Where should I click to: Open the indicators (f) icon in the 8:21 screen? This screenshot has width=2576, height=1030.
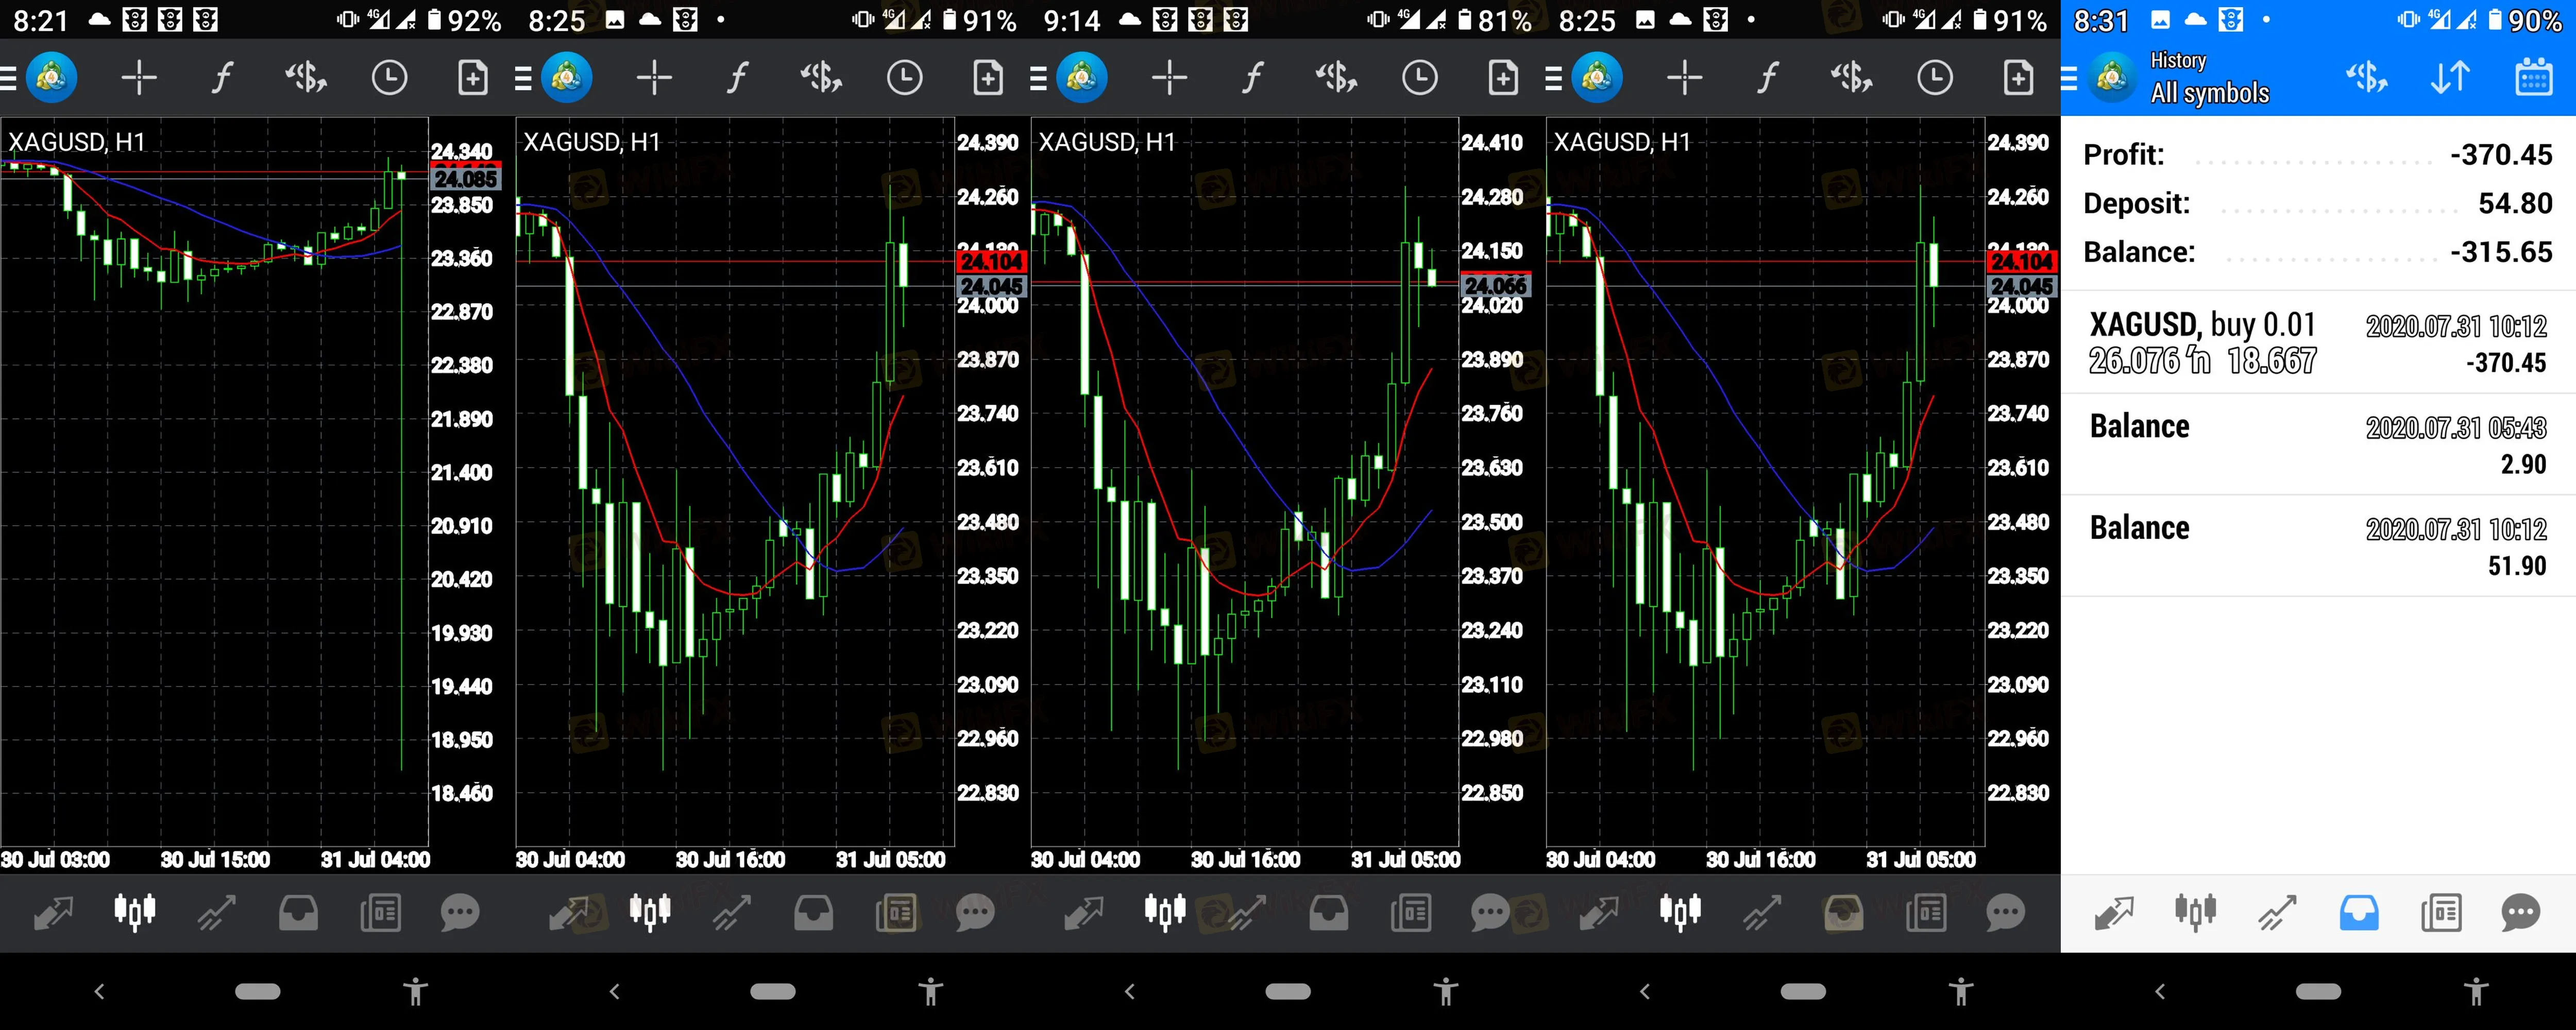tap(222, 78)
